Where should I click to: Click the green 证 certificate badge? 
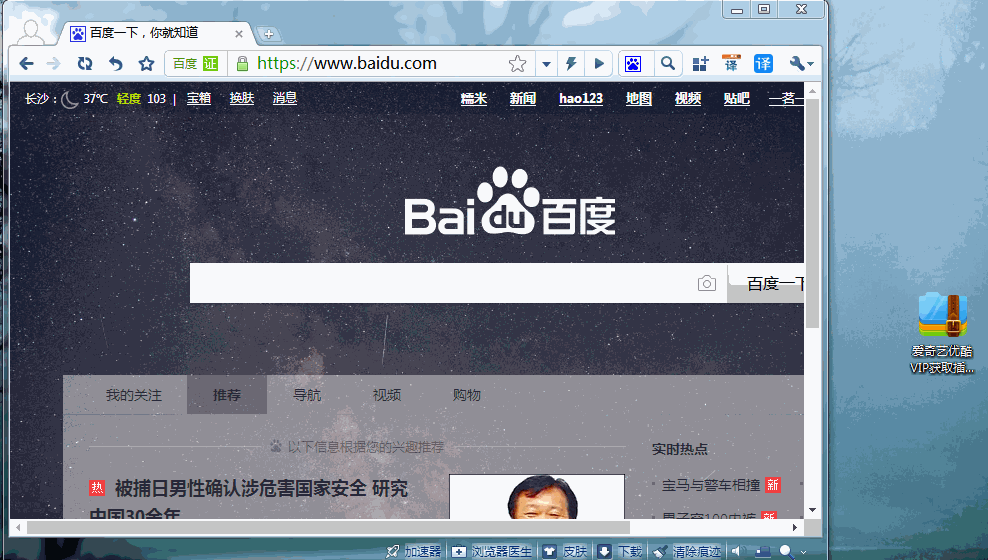[210, 63]
